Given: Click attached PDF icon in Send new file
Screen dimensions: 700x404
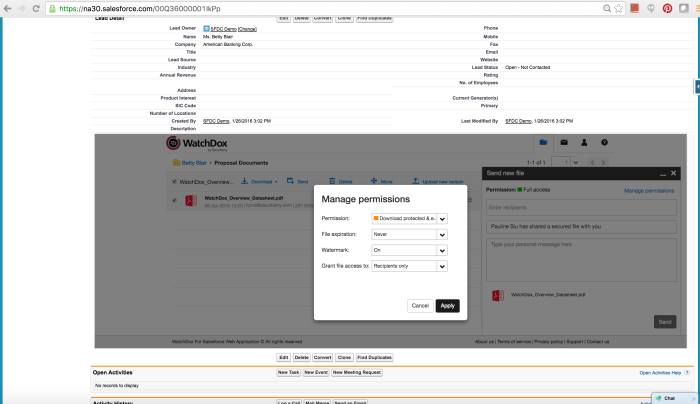Looking at the screenshot, I should (x=498, y=295).
